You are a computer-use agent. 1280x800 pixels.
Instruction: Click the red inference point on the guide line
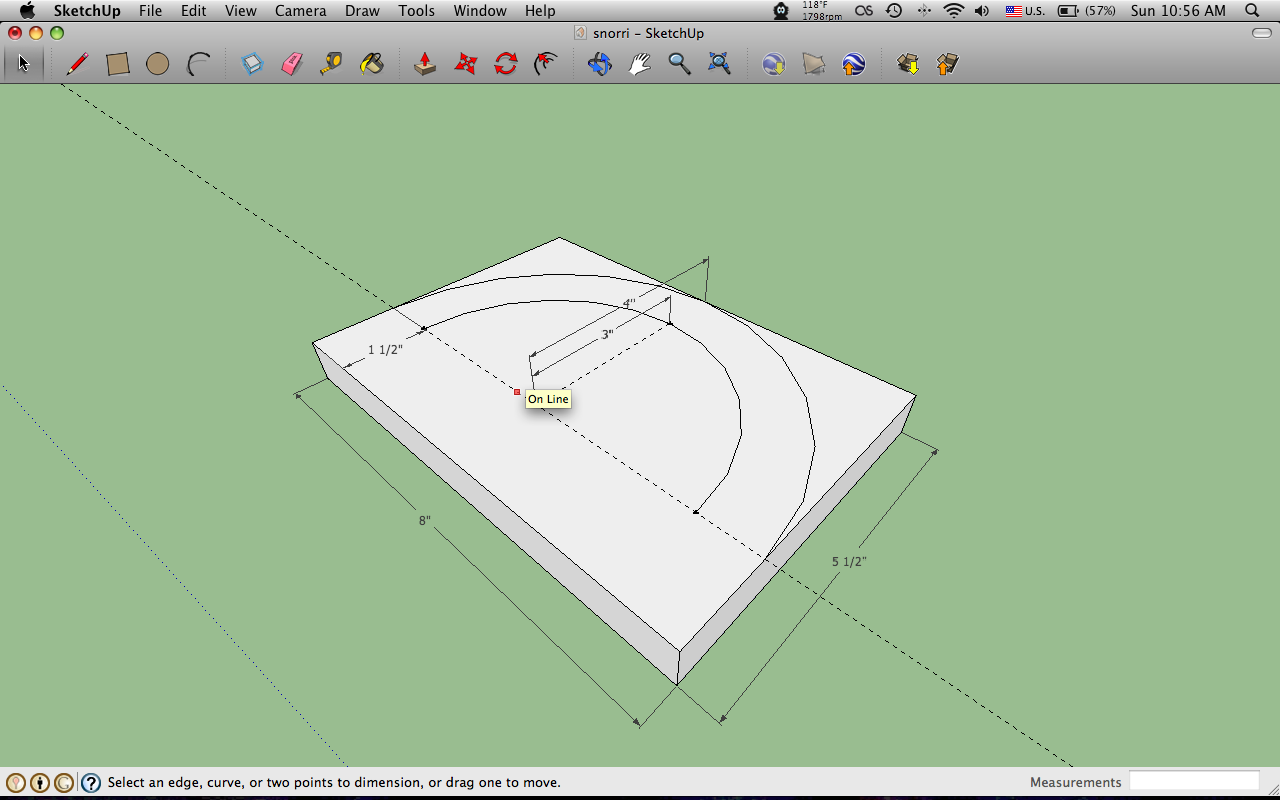pos(517,392)
